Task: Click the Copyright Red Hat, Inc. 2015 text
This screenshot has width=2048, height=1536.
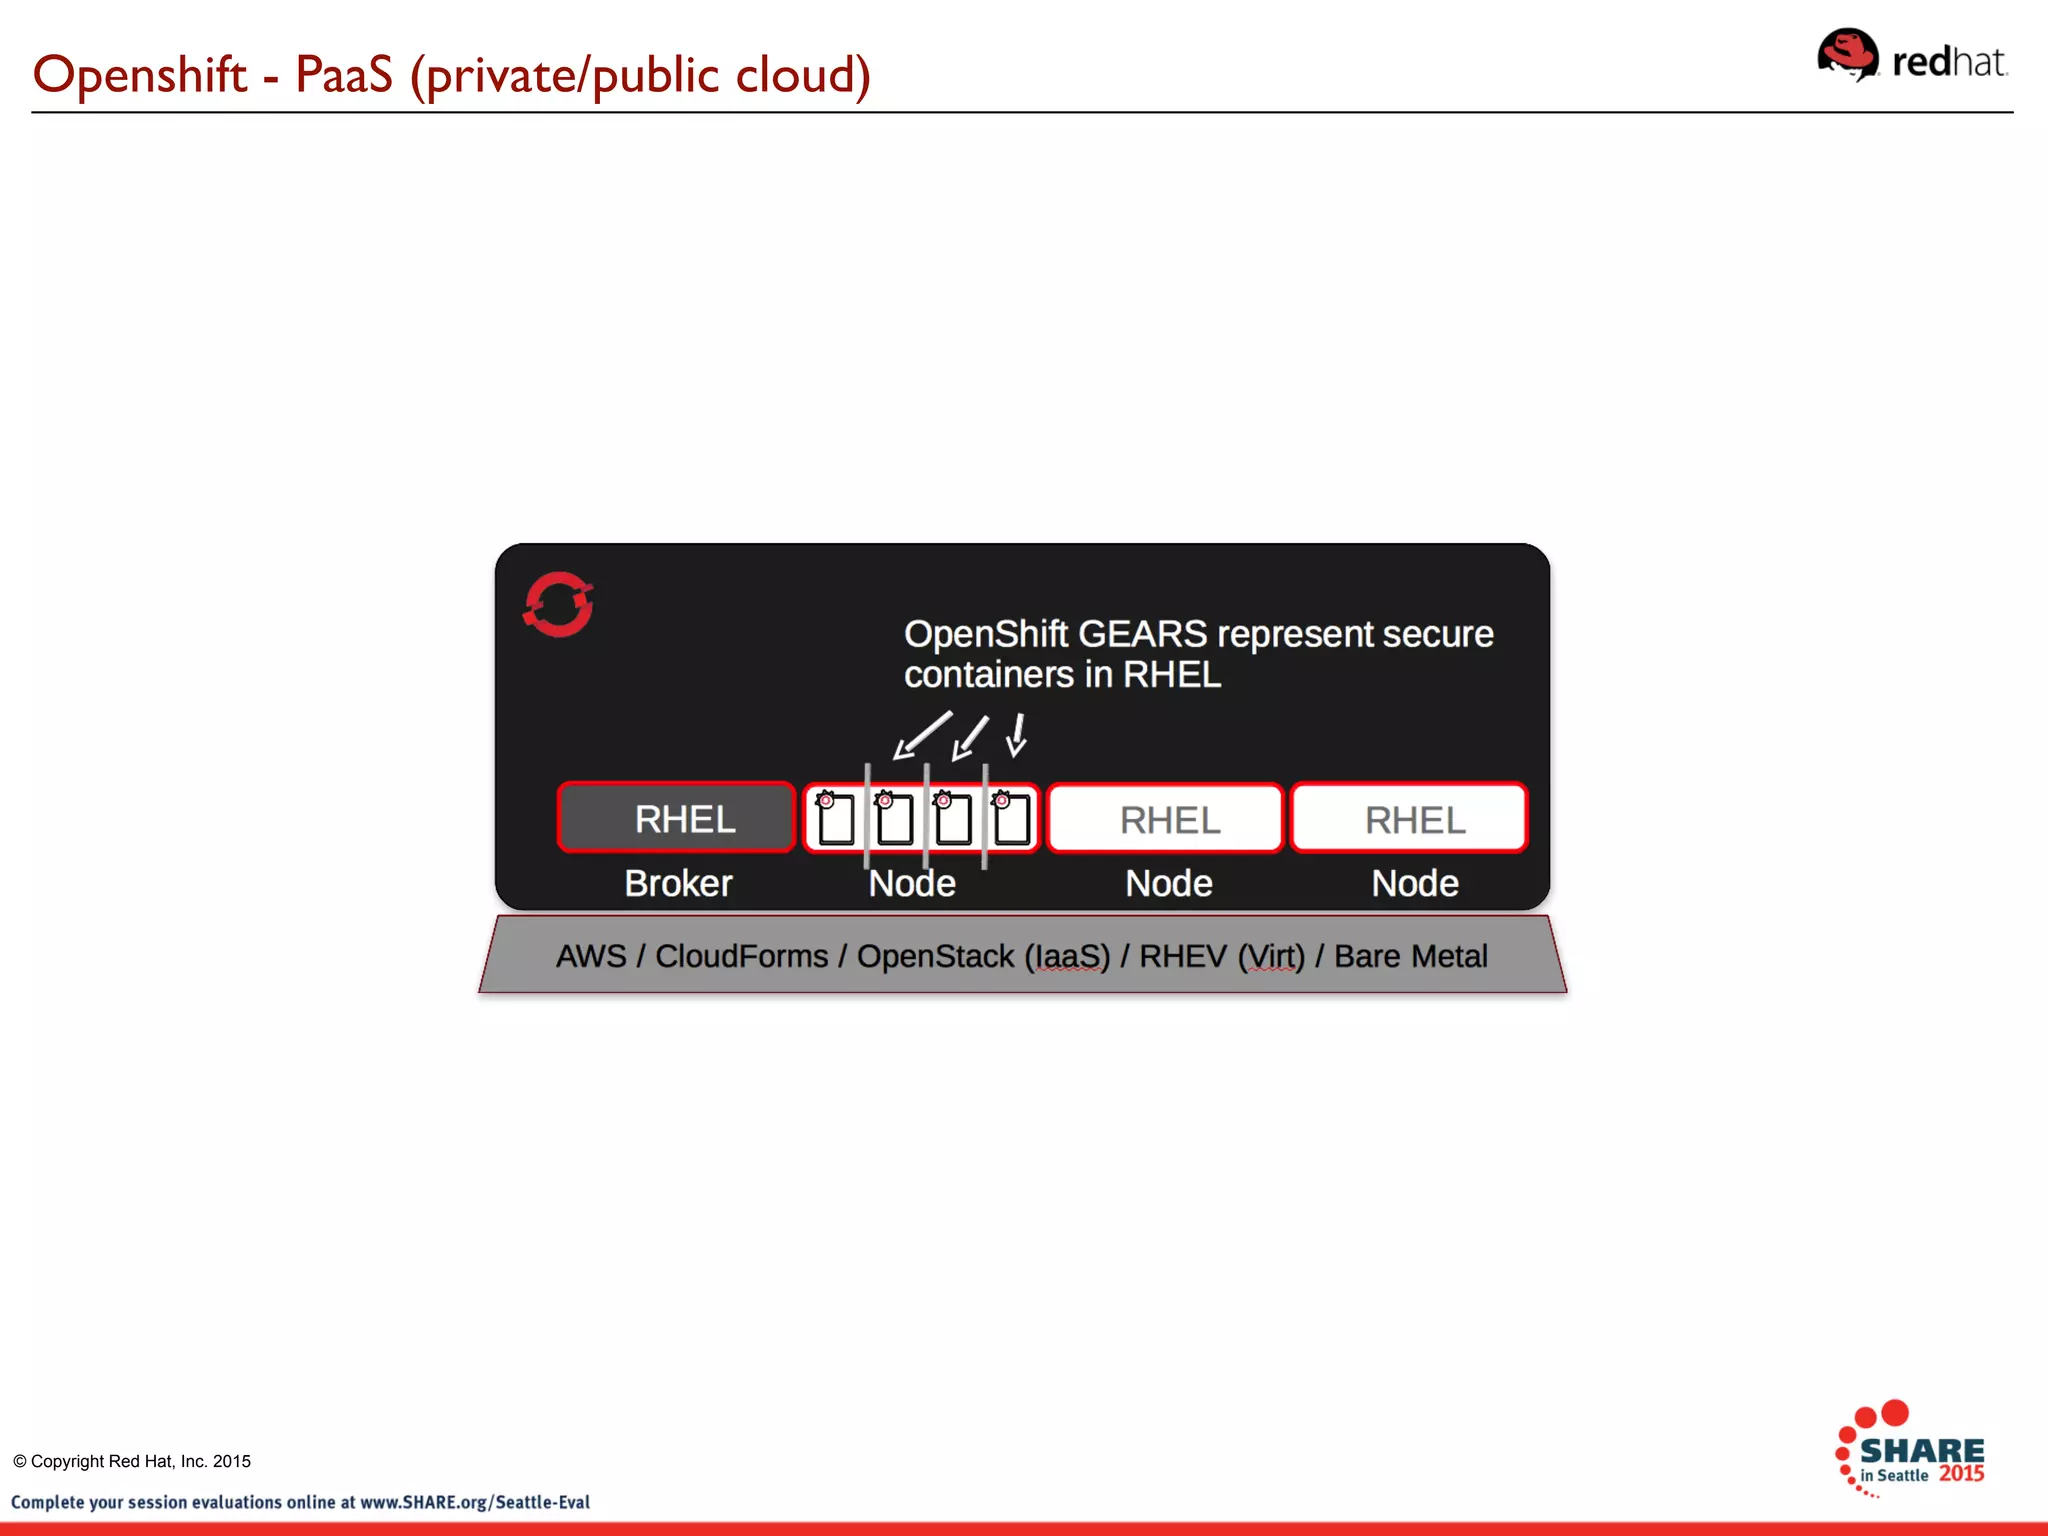Action: (x=132, y=1461)
